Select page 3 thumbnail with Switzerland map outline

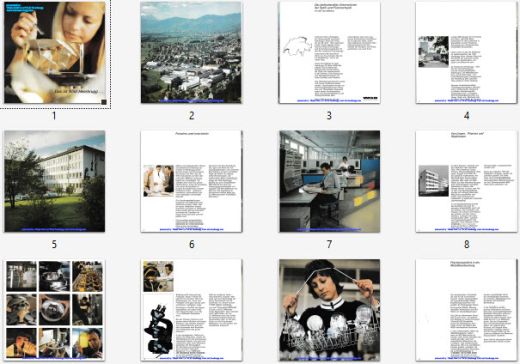tap(329, 52)
